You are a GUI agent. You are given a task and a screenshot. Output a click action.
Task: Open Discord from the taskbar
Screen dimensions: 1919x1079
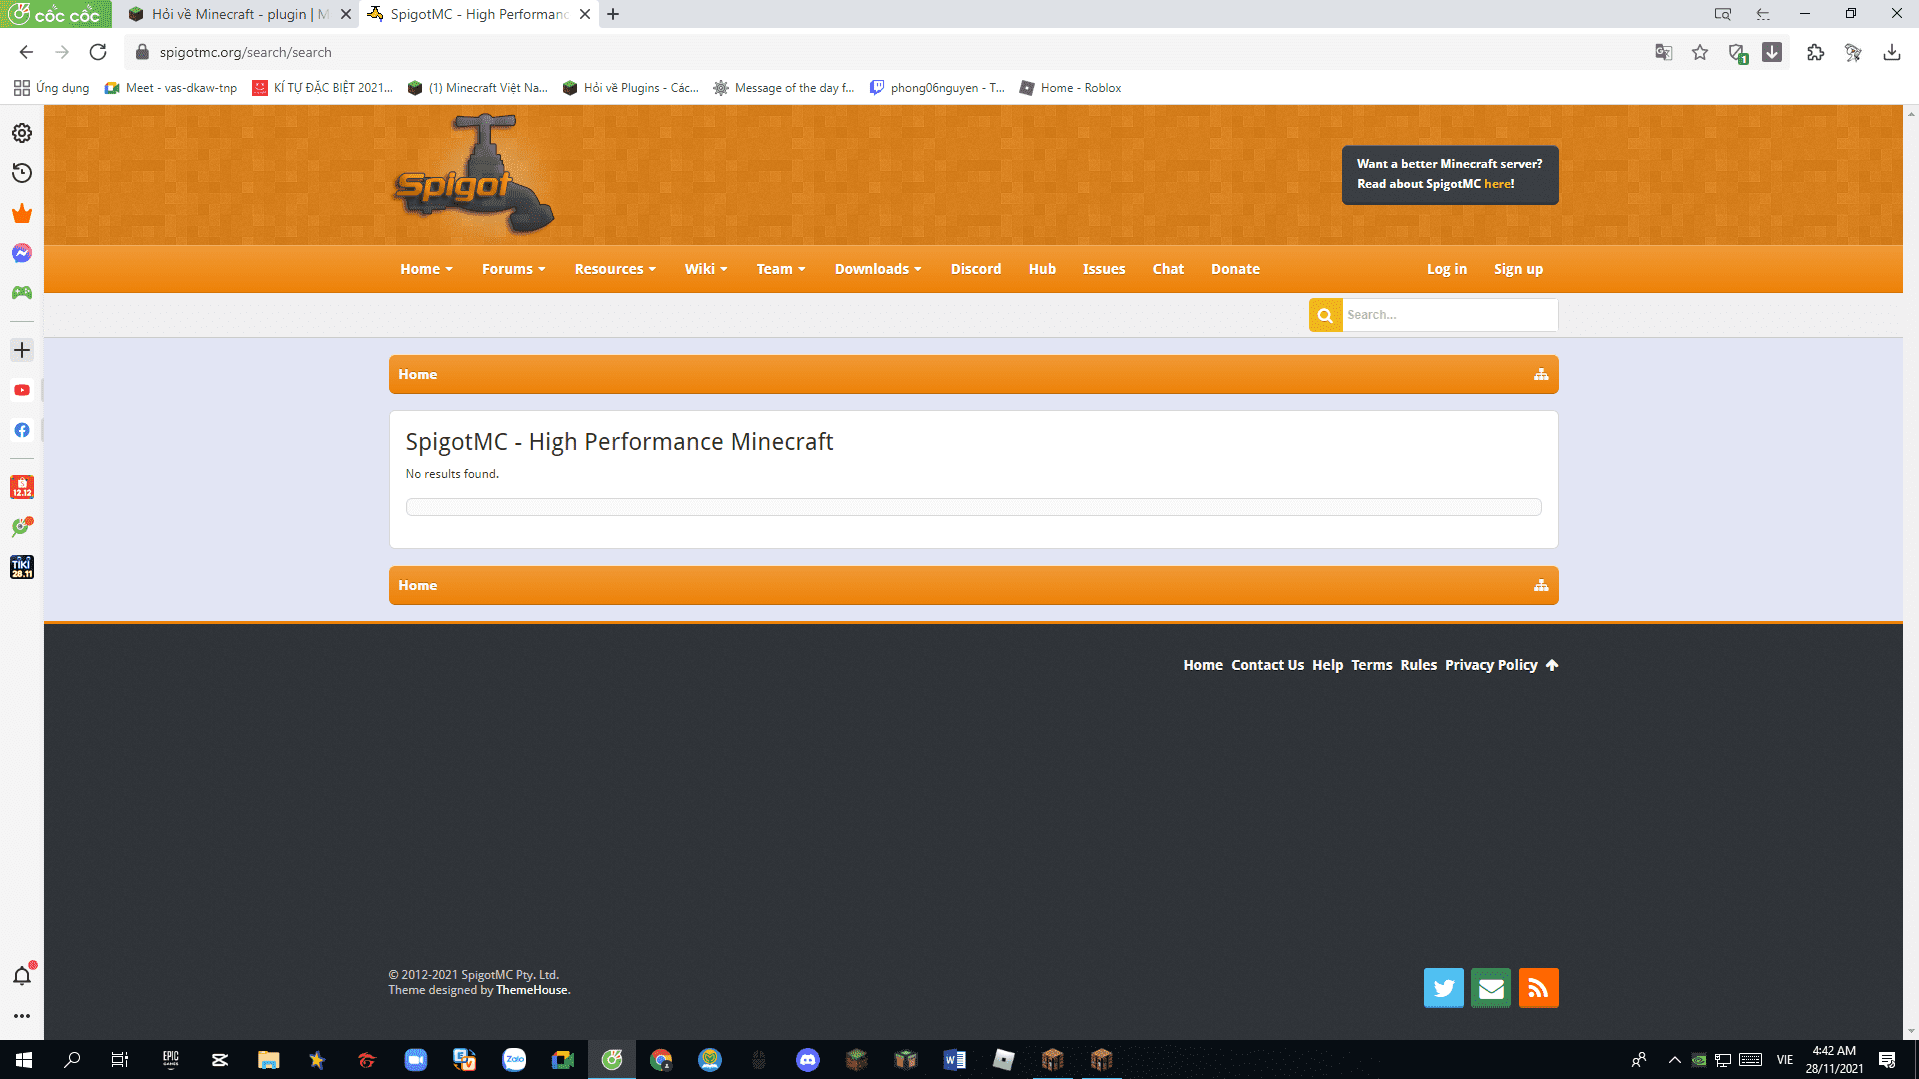point(807,1060)
